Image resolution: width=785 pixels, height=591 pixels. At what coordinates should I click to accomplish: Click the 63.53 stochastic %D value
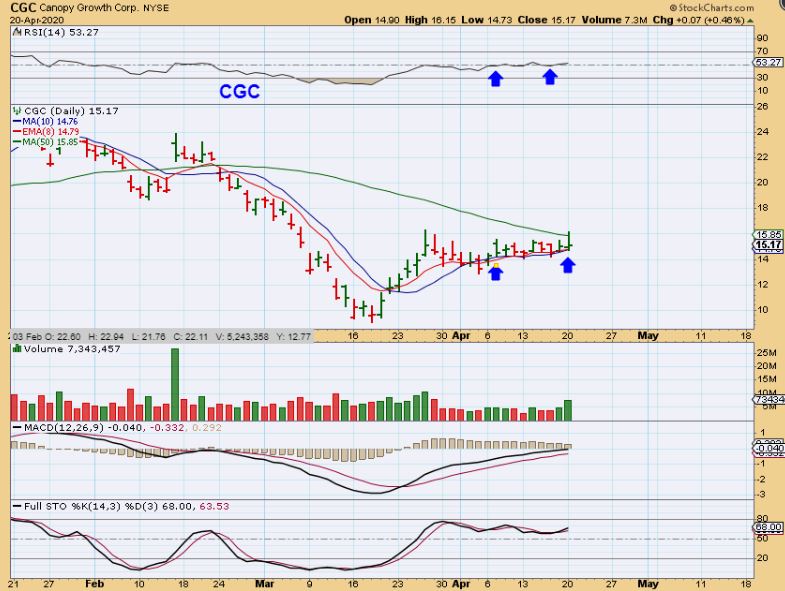point(214,506)
